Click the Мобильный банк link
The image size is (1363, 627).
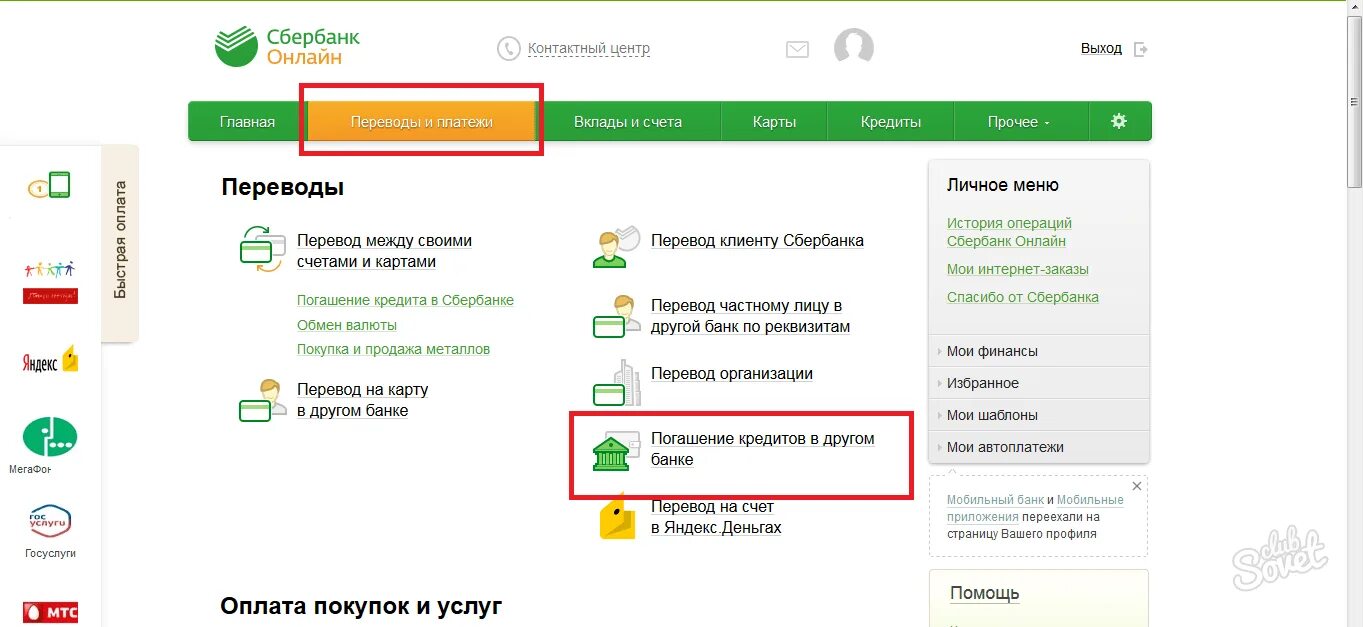point(995,500)
